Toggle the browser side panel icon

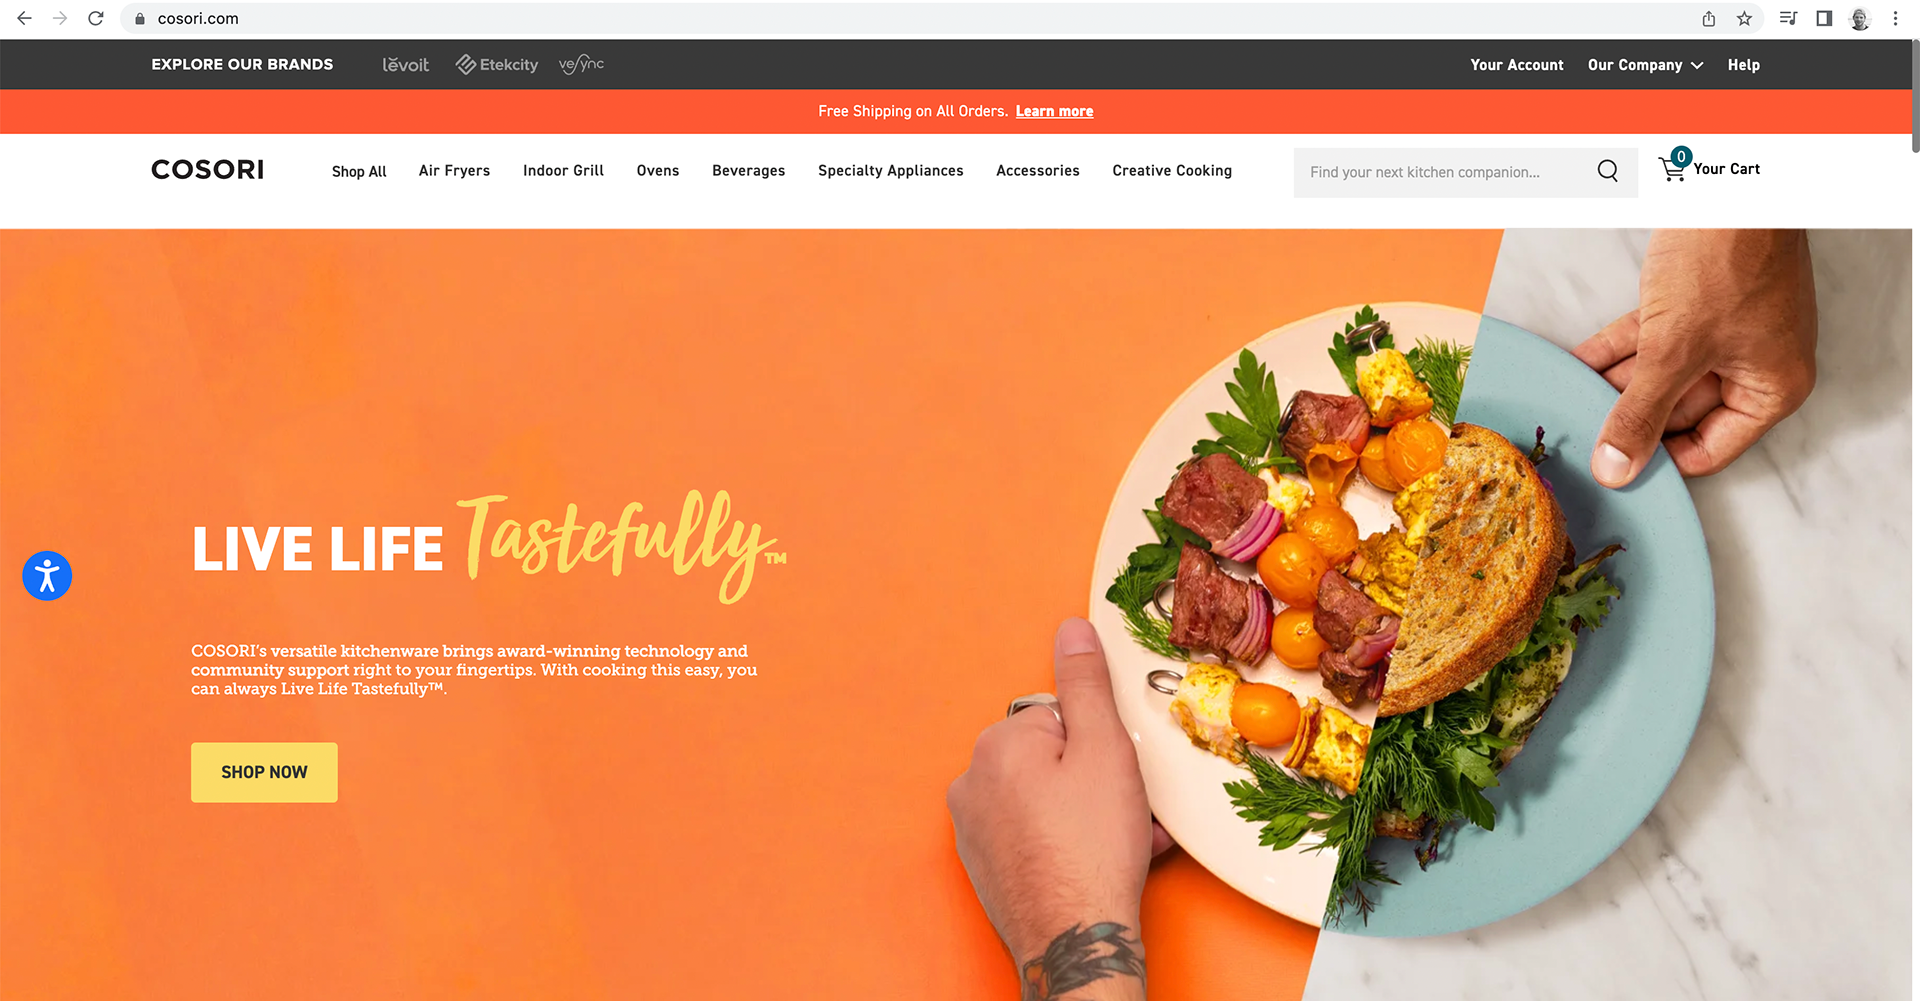coord(1824,18)
